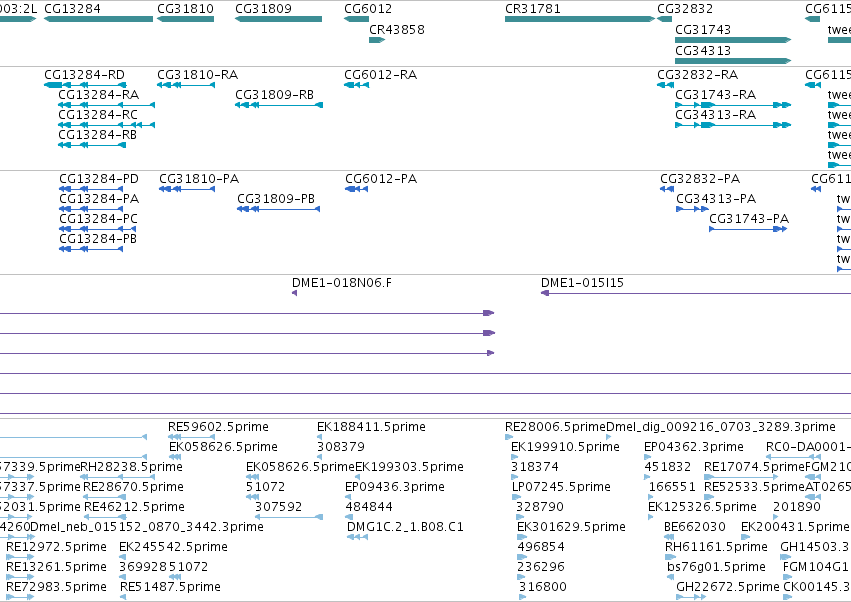Select transcript CG32832-RA
This screenshot has height=602, width=851.
coord(665,85)
